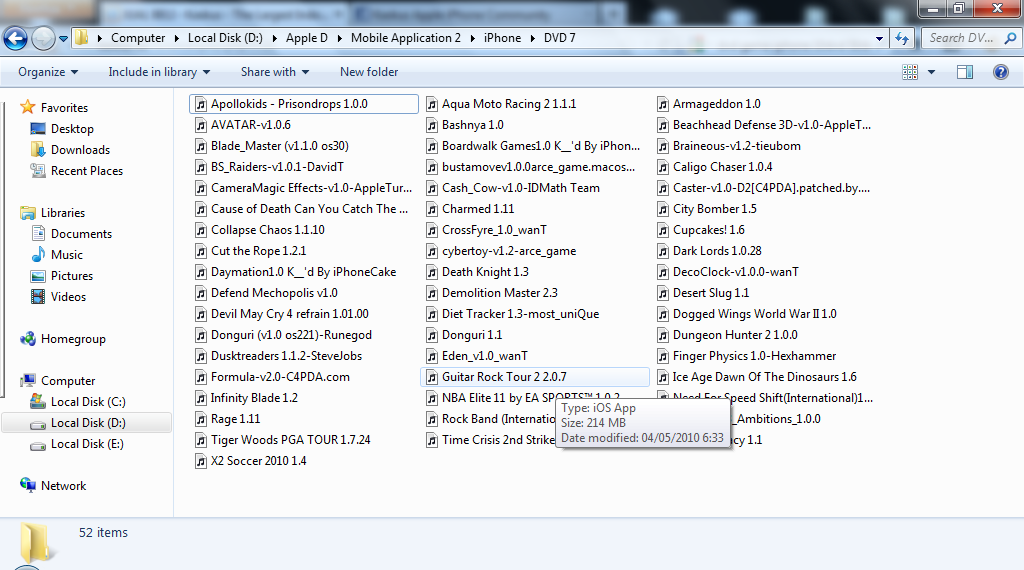1024x570 pixels.
Task: Open the recent pages dropdown arrow
Action: [63, 39]
